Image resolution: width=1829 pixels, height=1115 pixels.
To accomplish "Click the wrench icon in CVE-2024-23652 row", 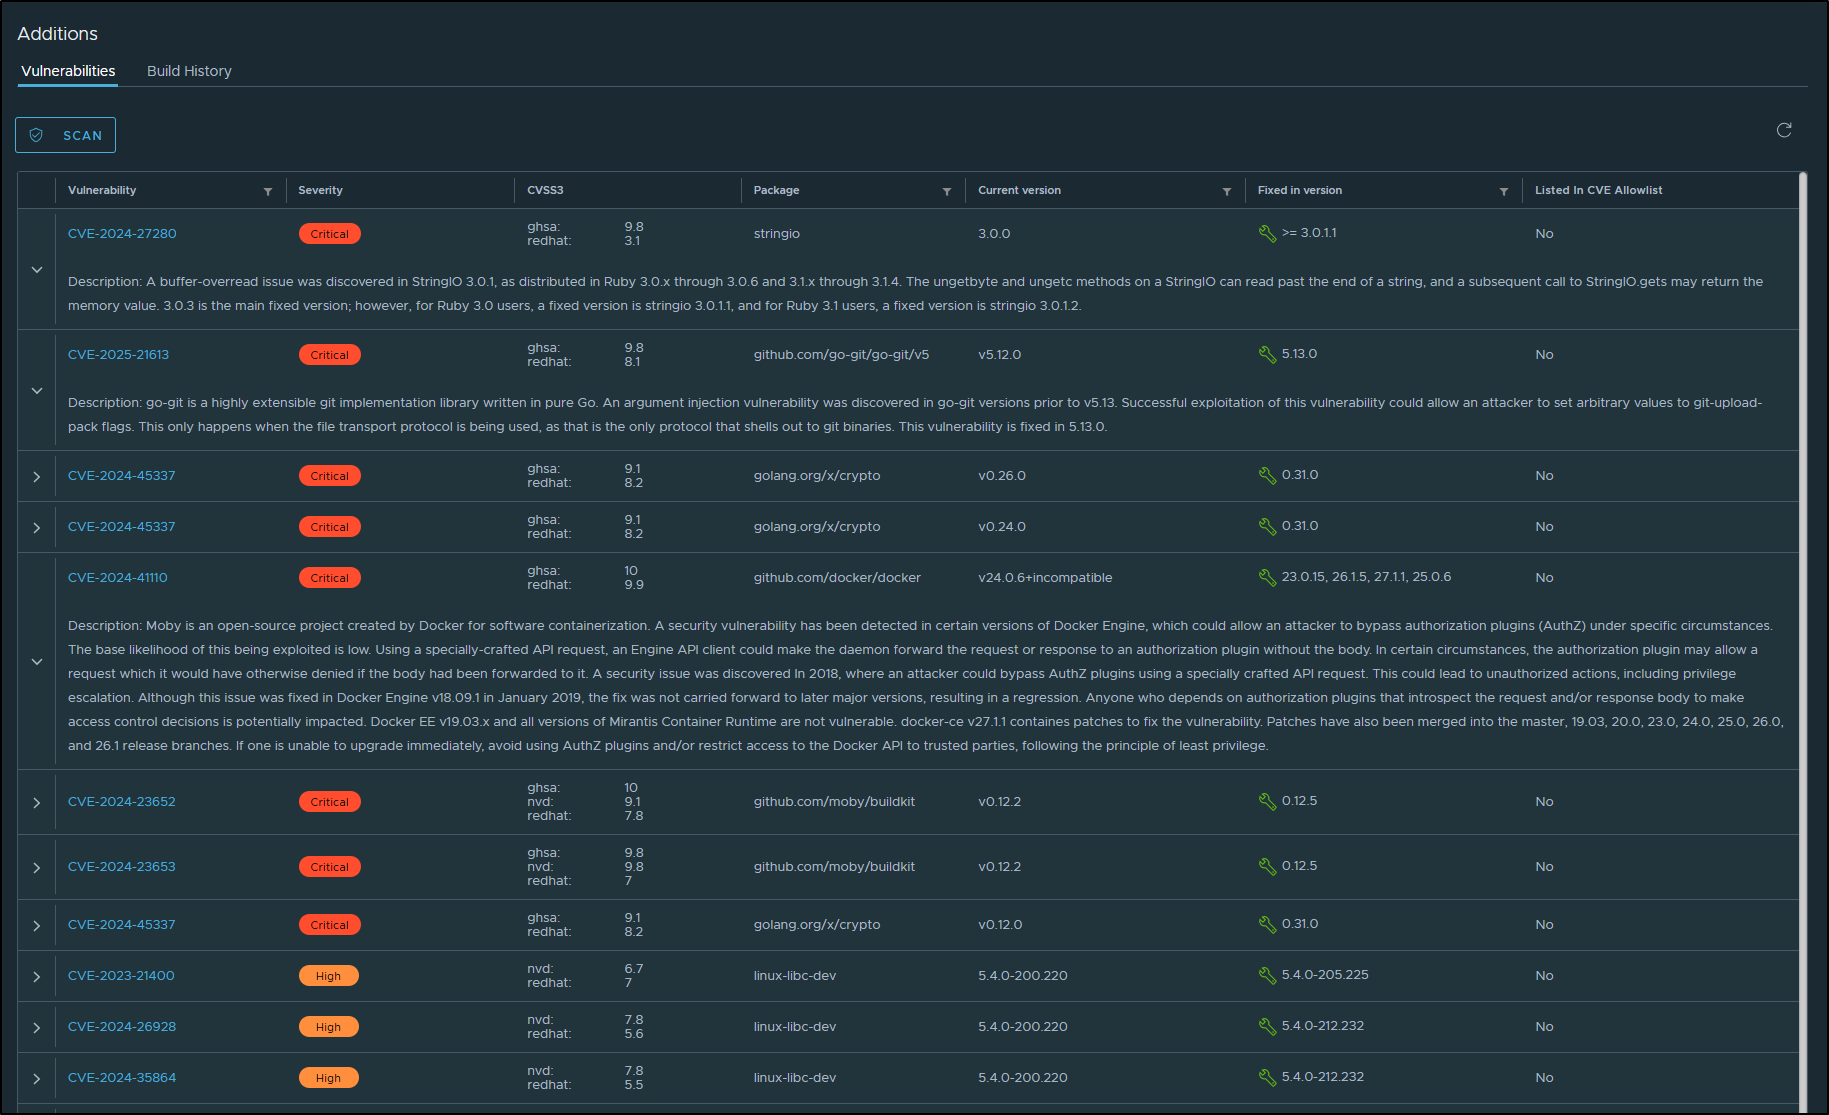I will tap(1267, 801).
